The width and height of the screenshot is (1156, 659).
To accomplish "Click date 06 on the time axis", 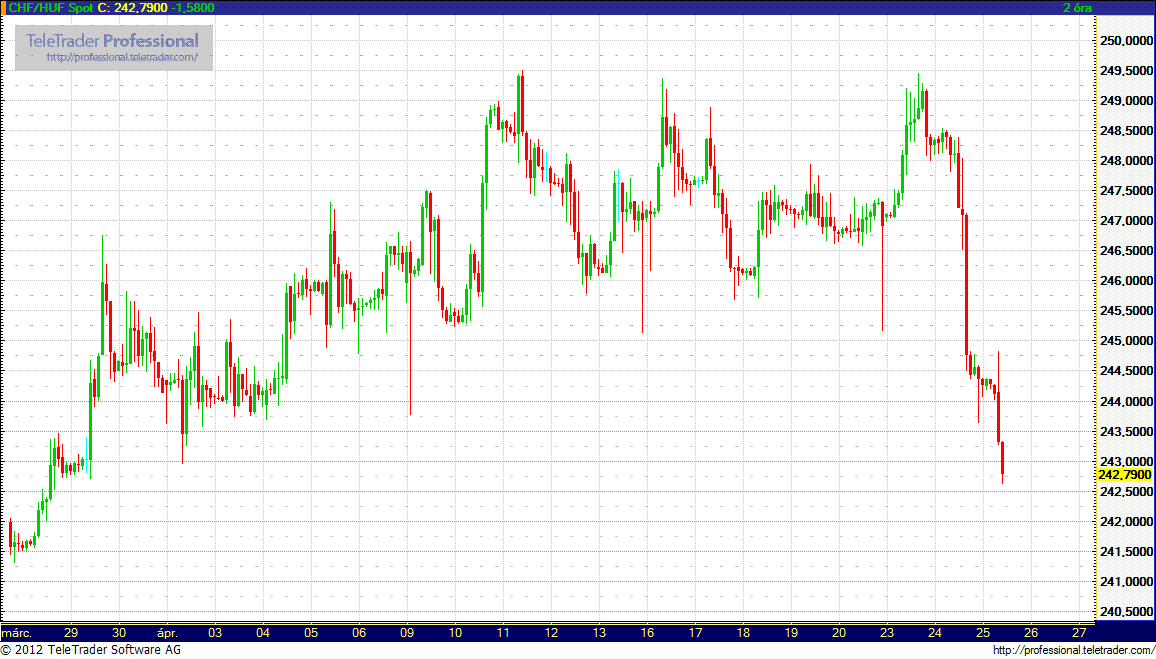I will click(359, 633).
